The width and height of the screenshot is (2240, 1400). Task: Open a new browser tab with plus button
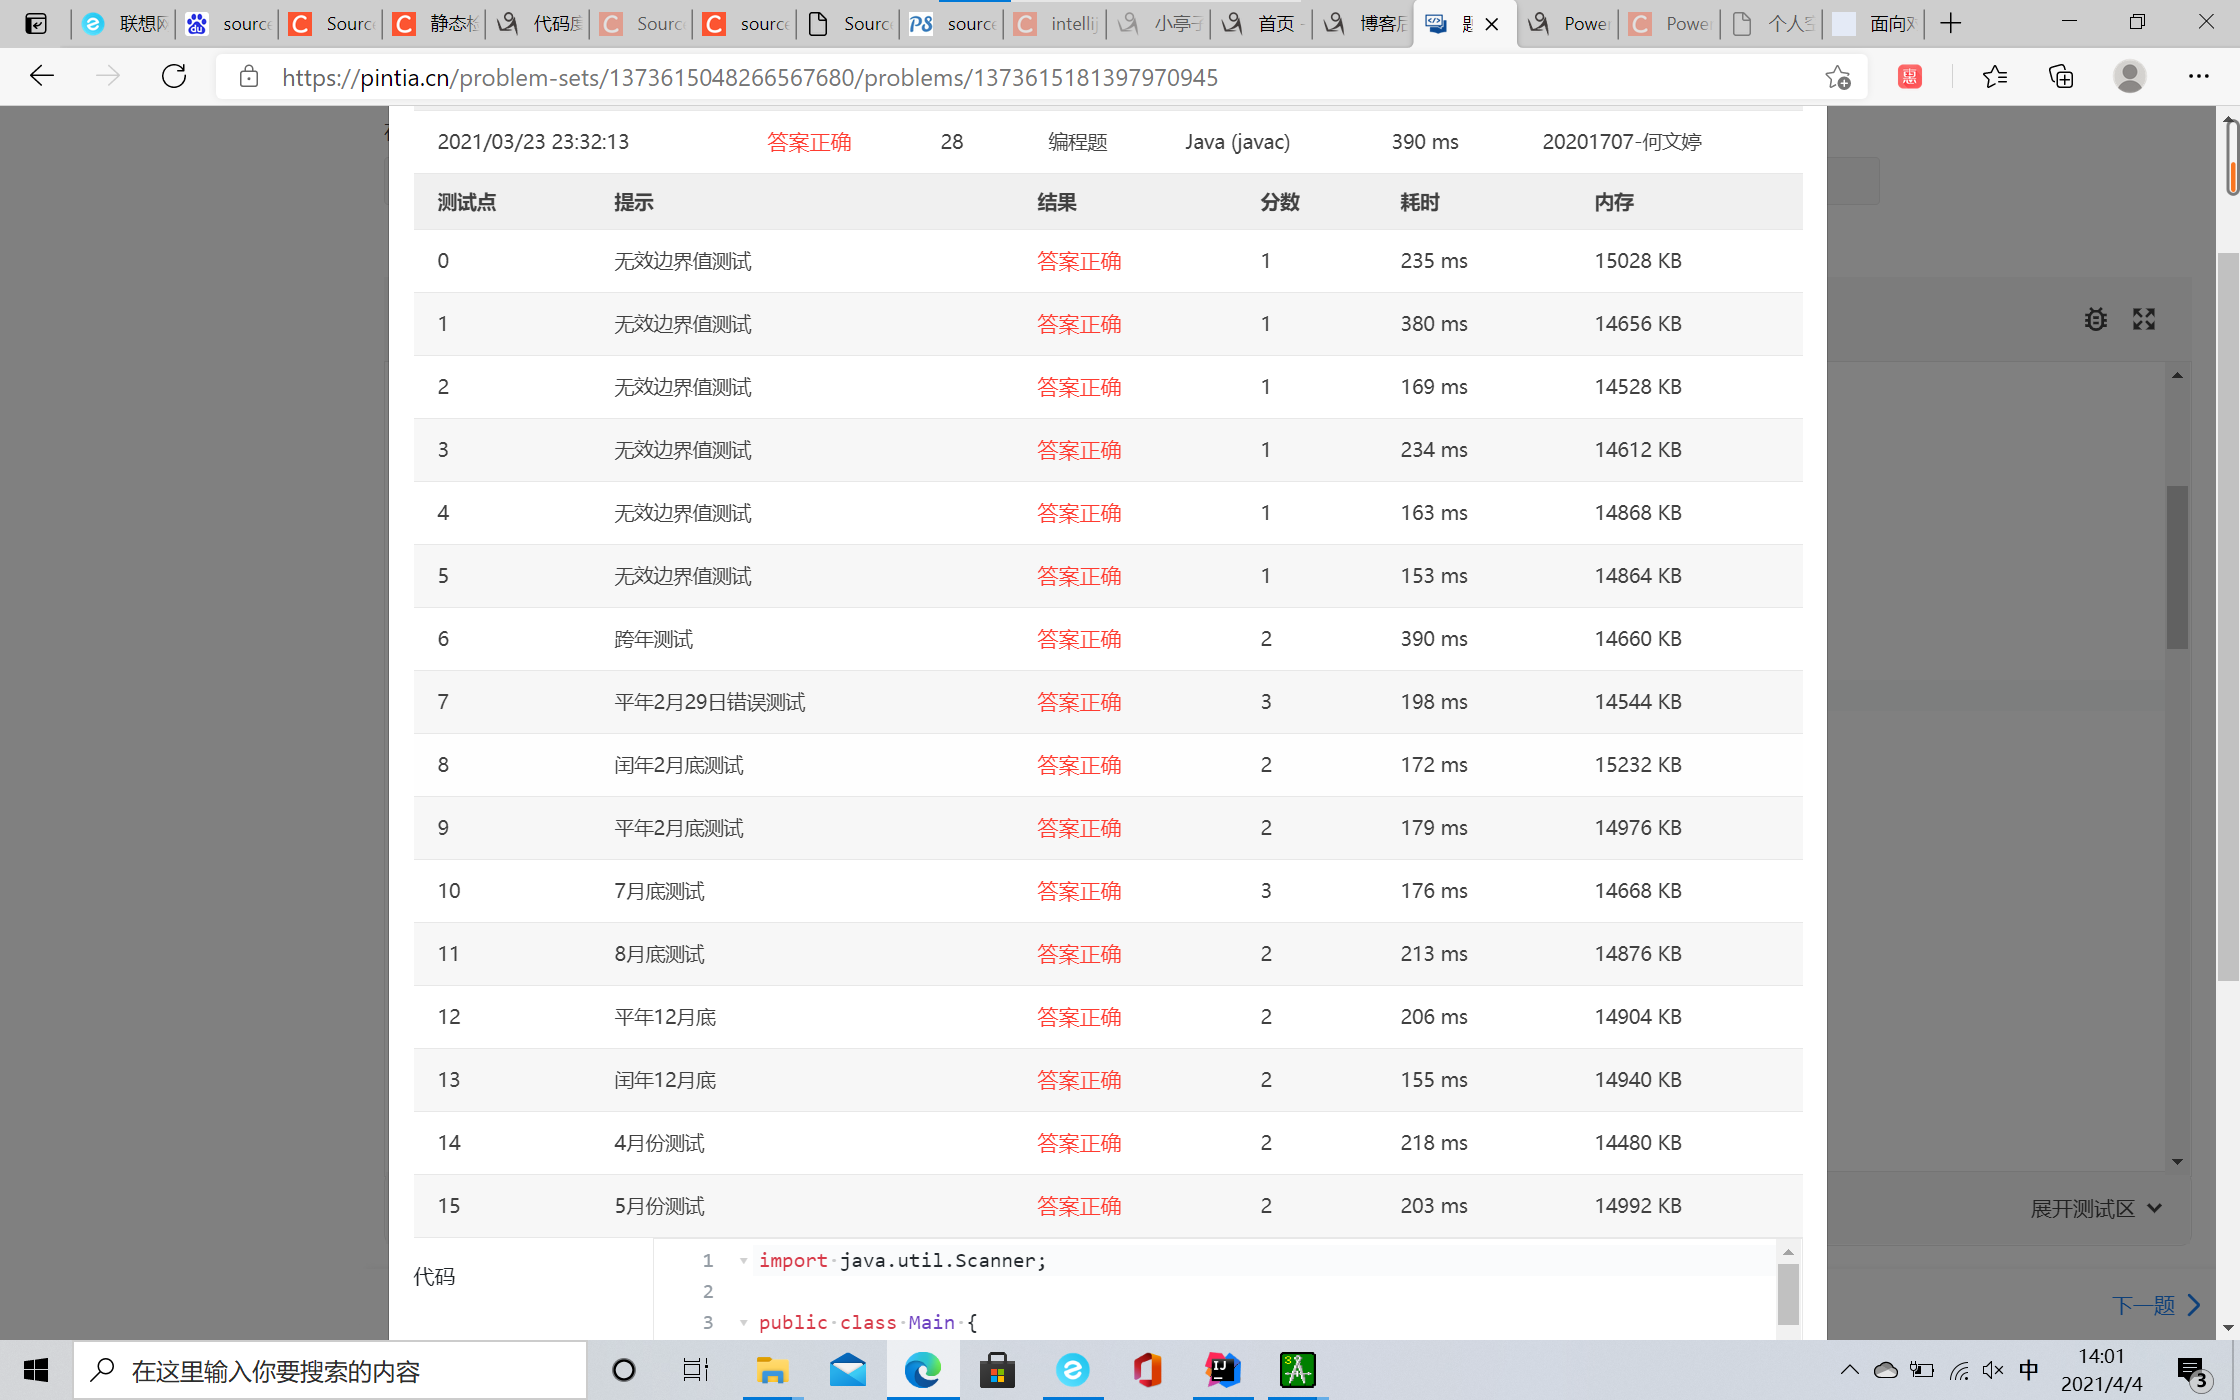click(x=1950, y=24)
